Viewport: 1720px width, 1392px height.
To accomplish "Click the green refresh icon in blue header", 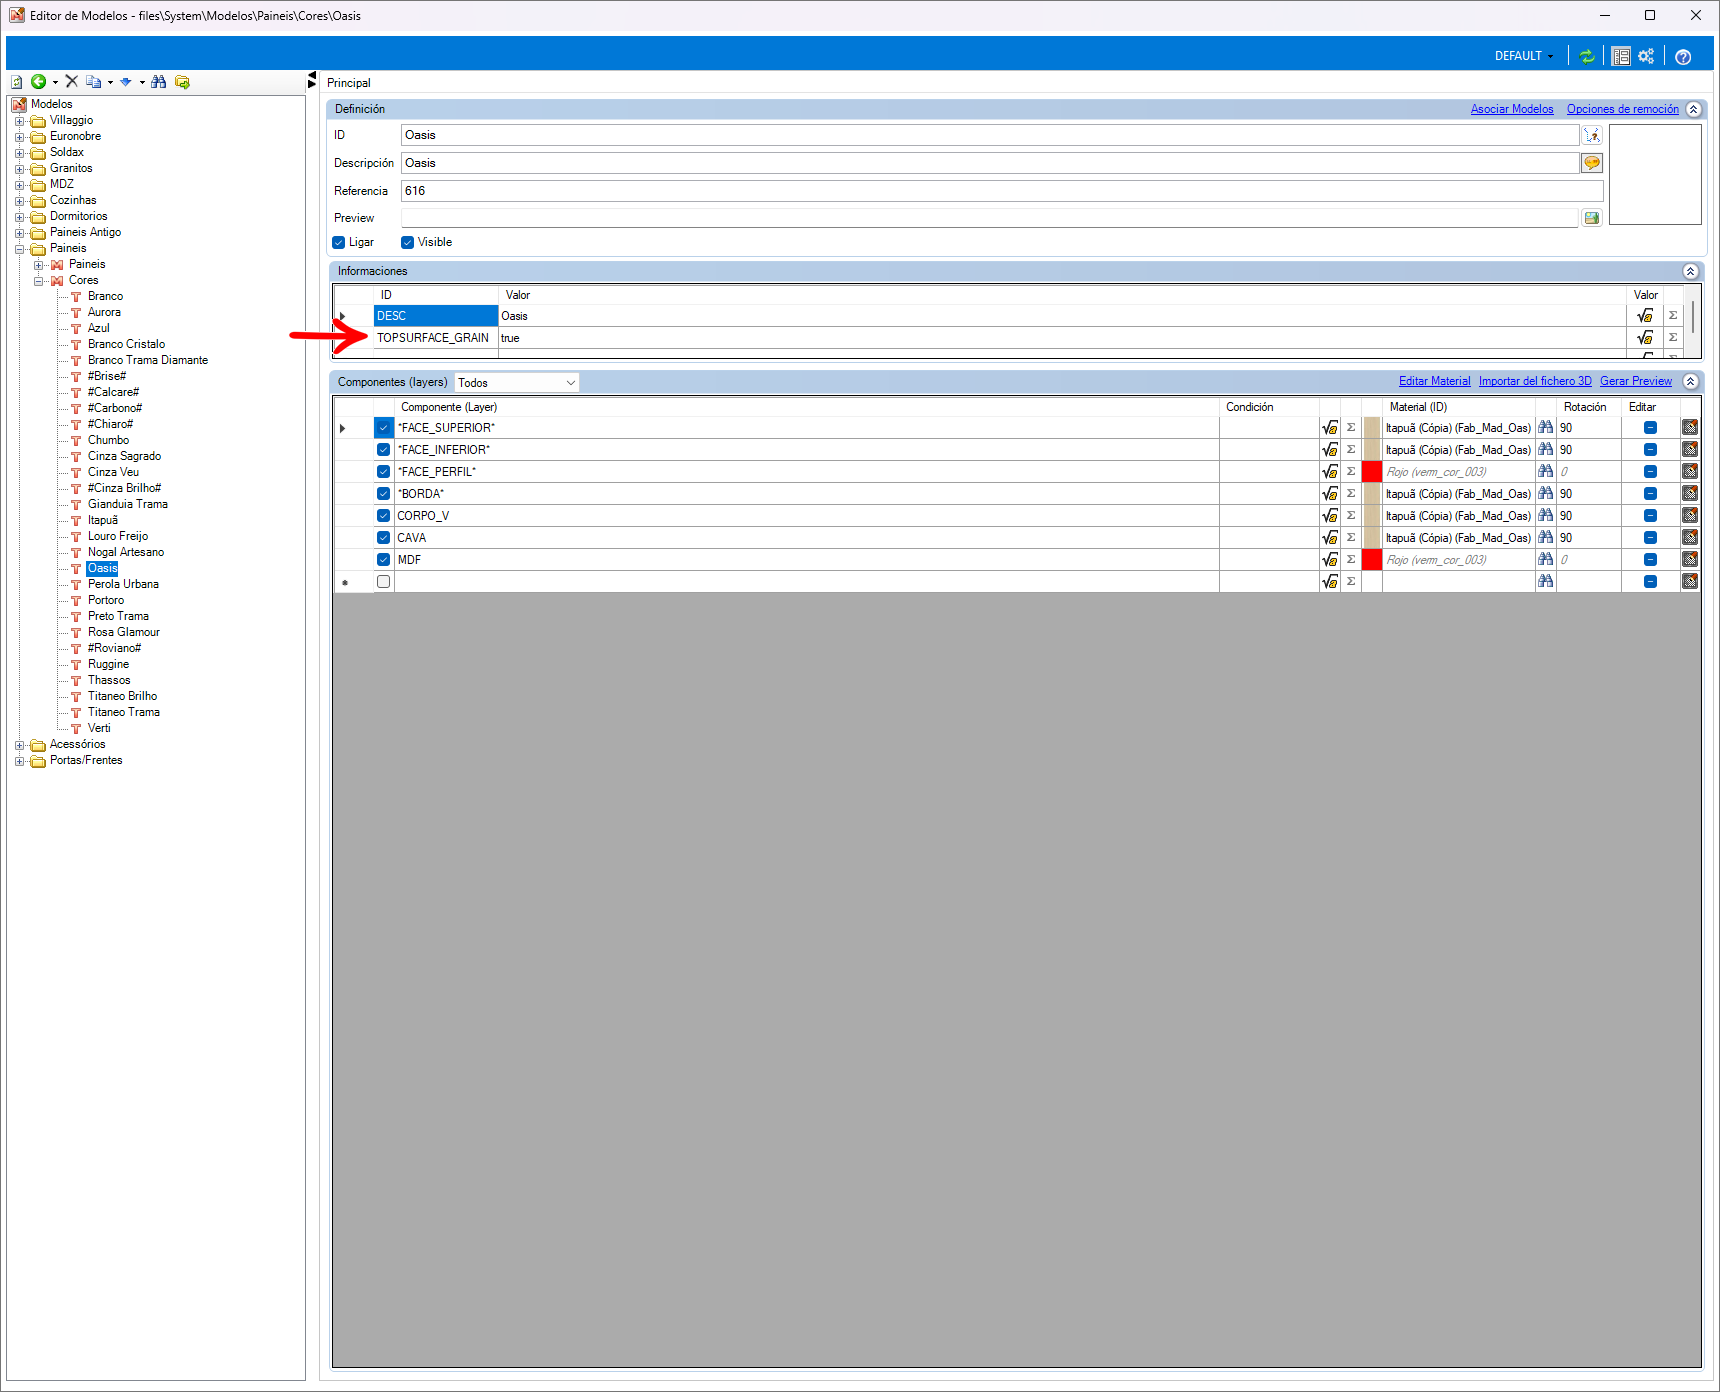I will (1587, 56).
